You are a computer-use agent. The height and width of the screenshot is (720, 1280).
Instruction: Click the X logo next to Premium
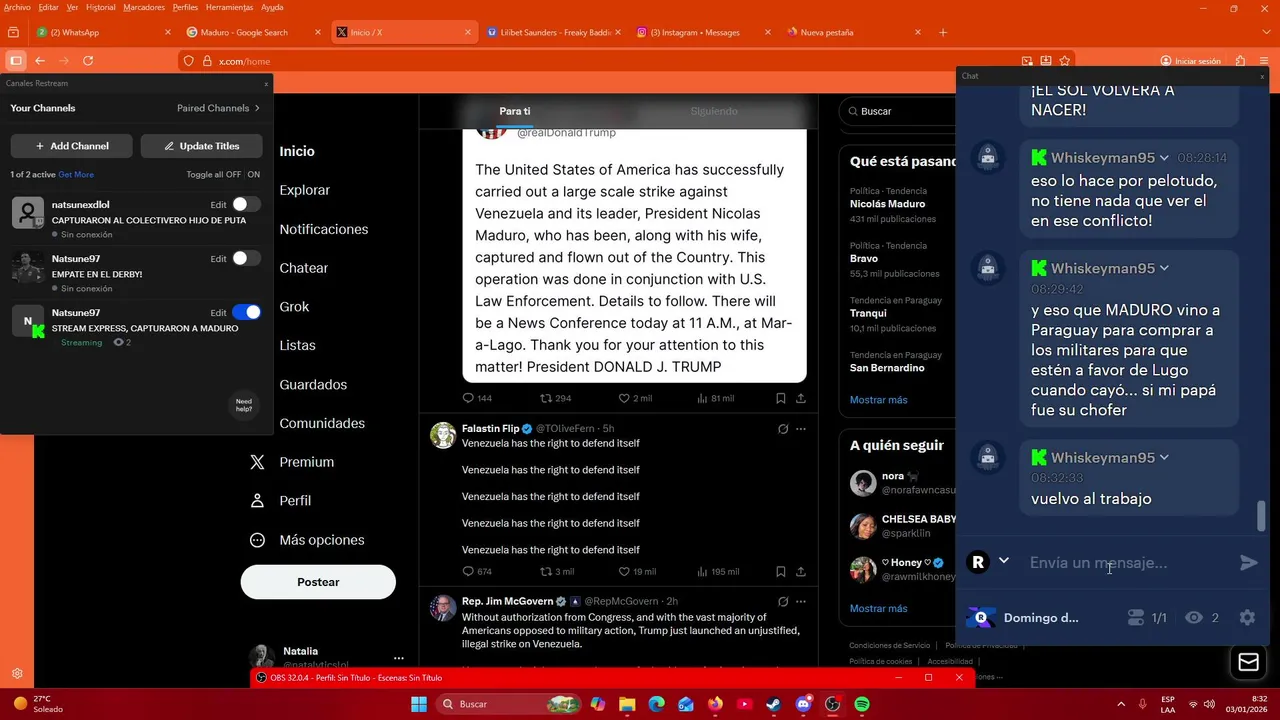click(x=258, y=462)
